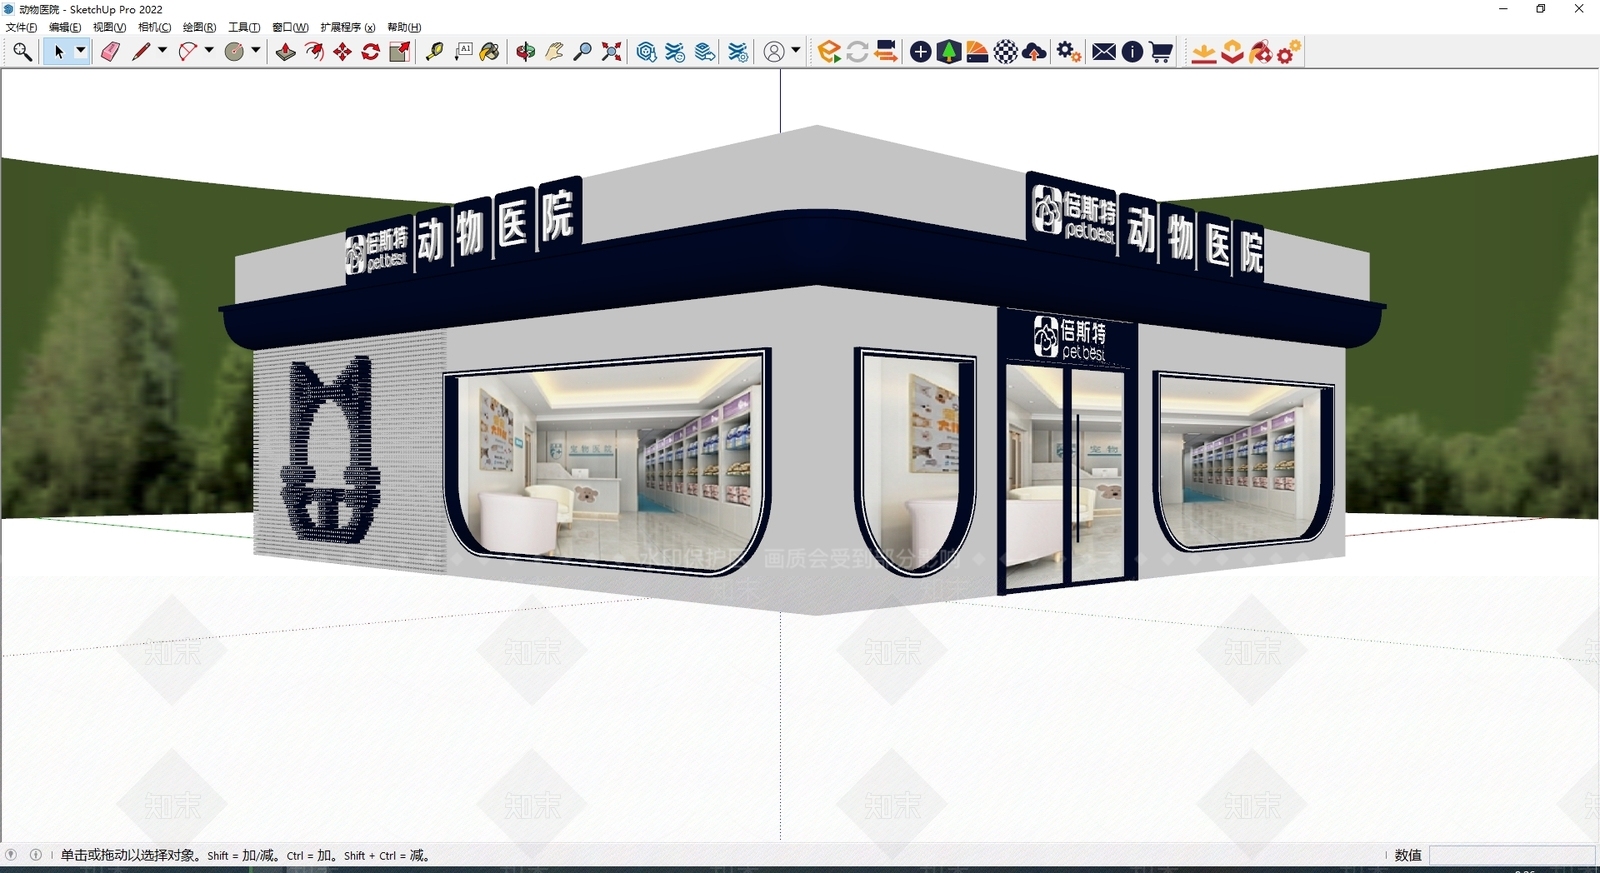Click the grey live-update sync arrows icon

click(857, 52)
